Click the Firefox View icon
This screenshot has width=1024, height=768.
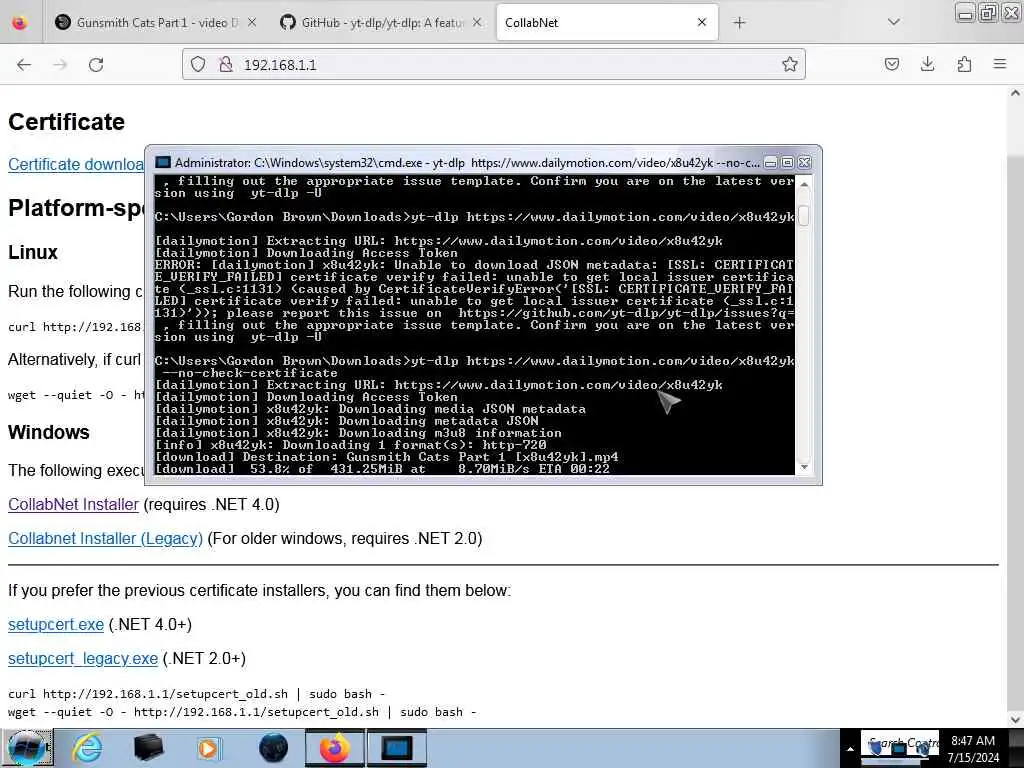tap(20, 23)
